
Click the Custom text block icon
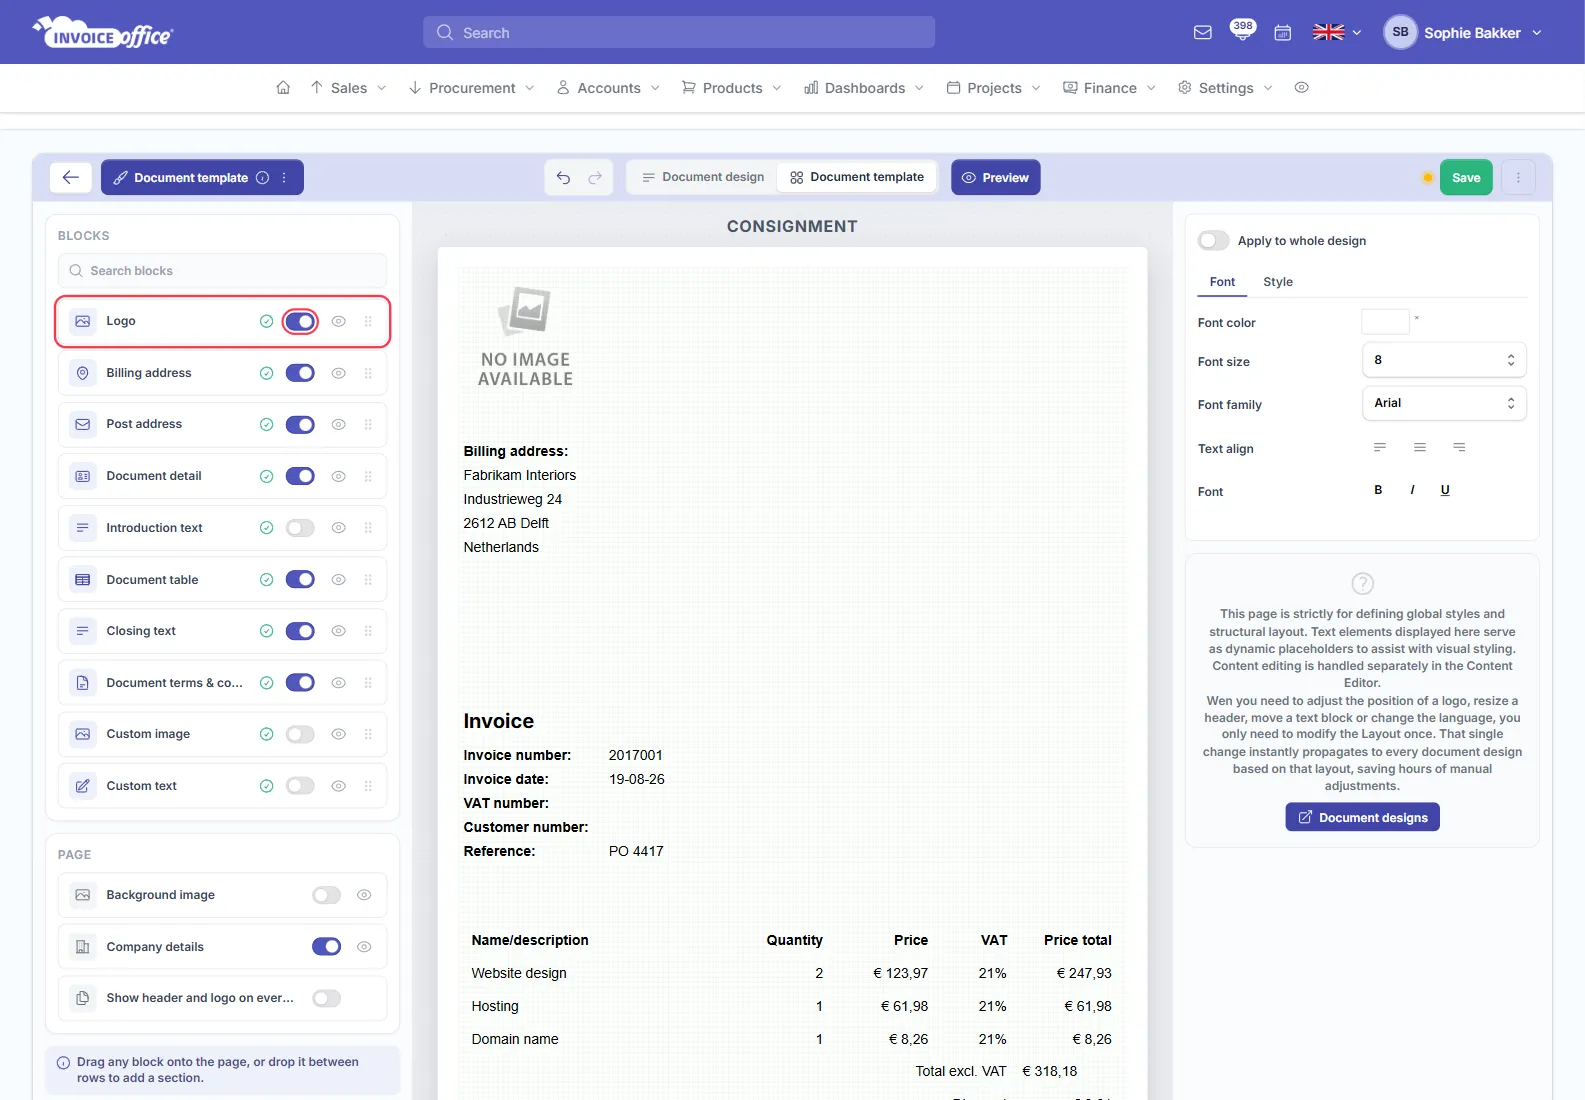(83, 786)
